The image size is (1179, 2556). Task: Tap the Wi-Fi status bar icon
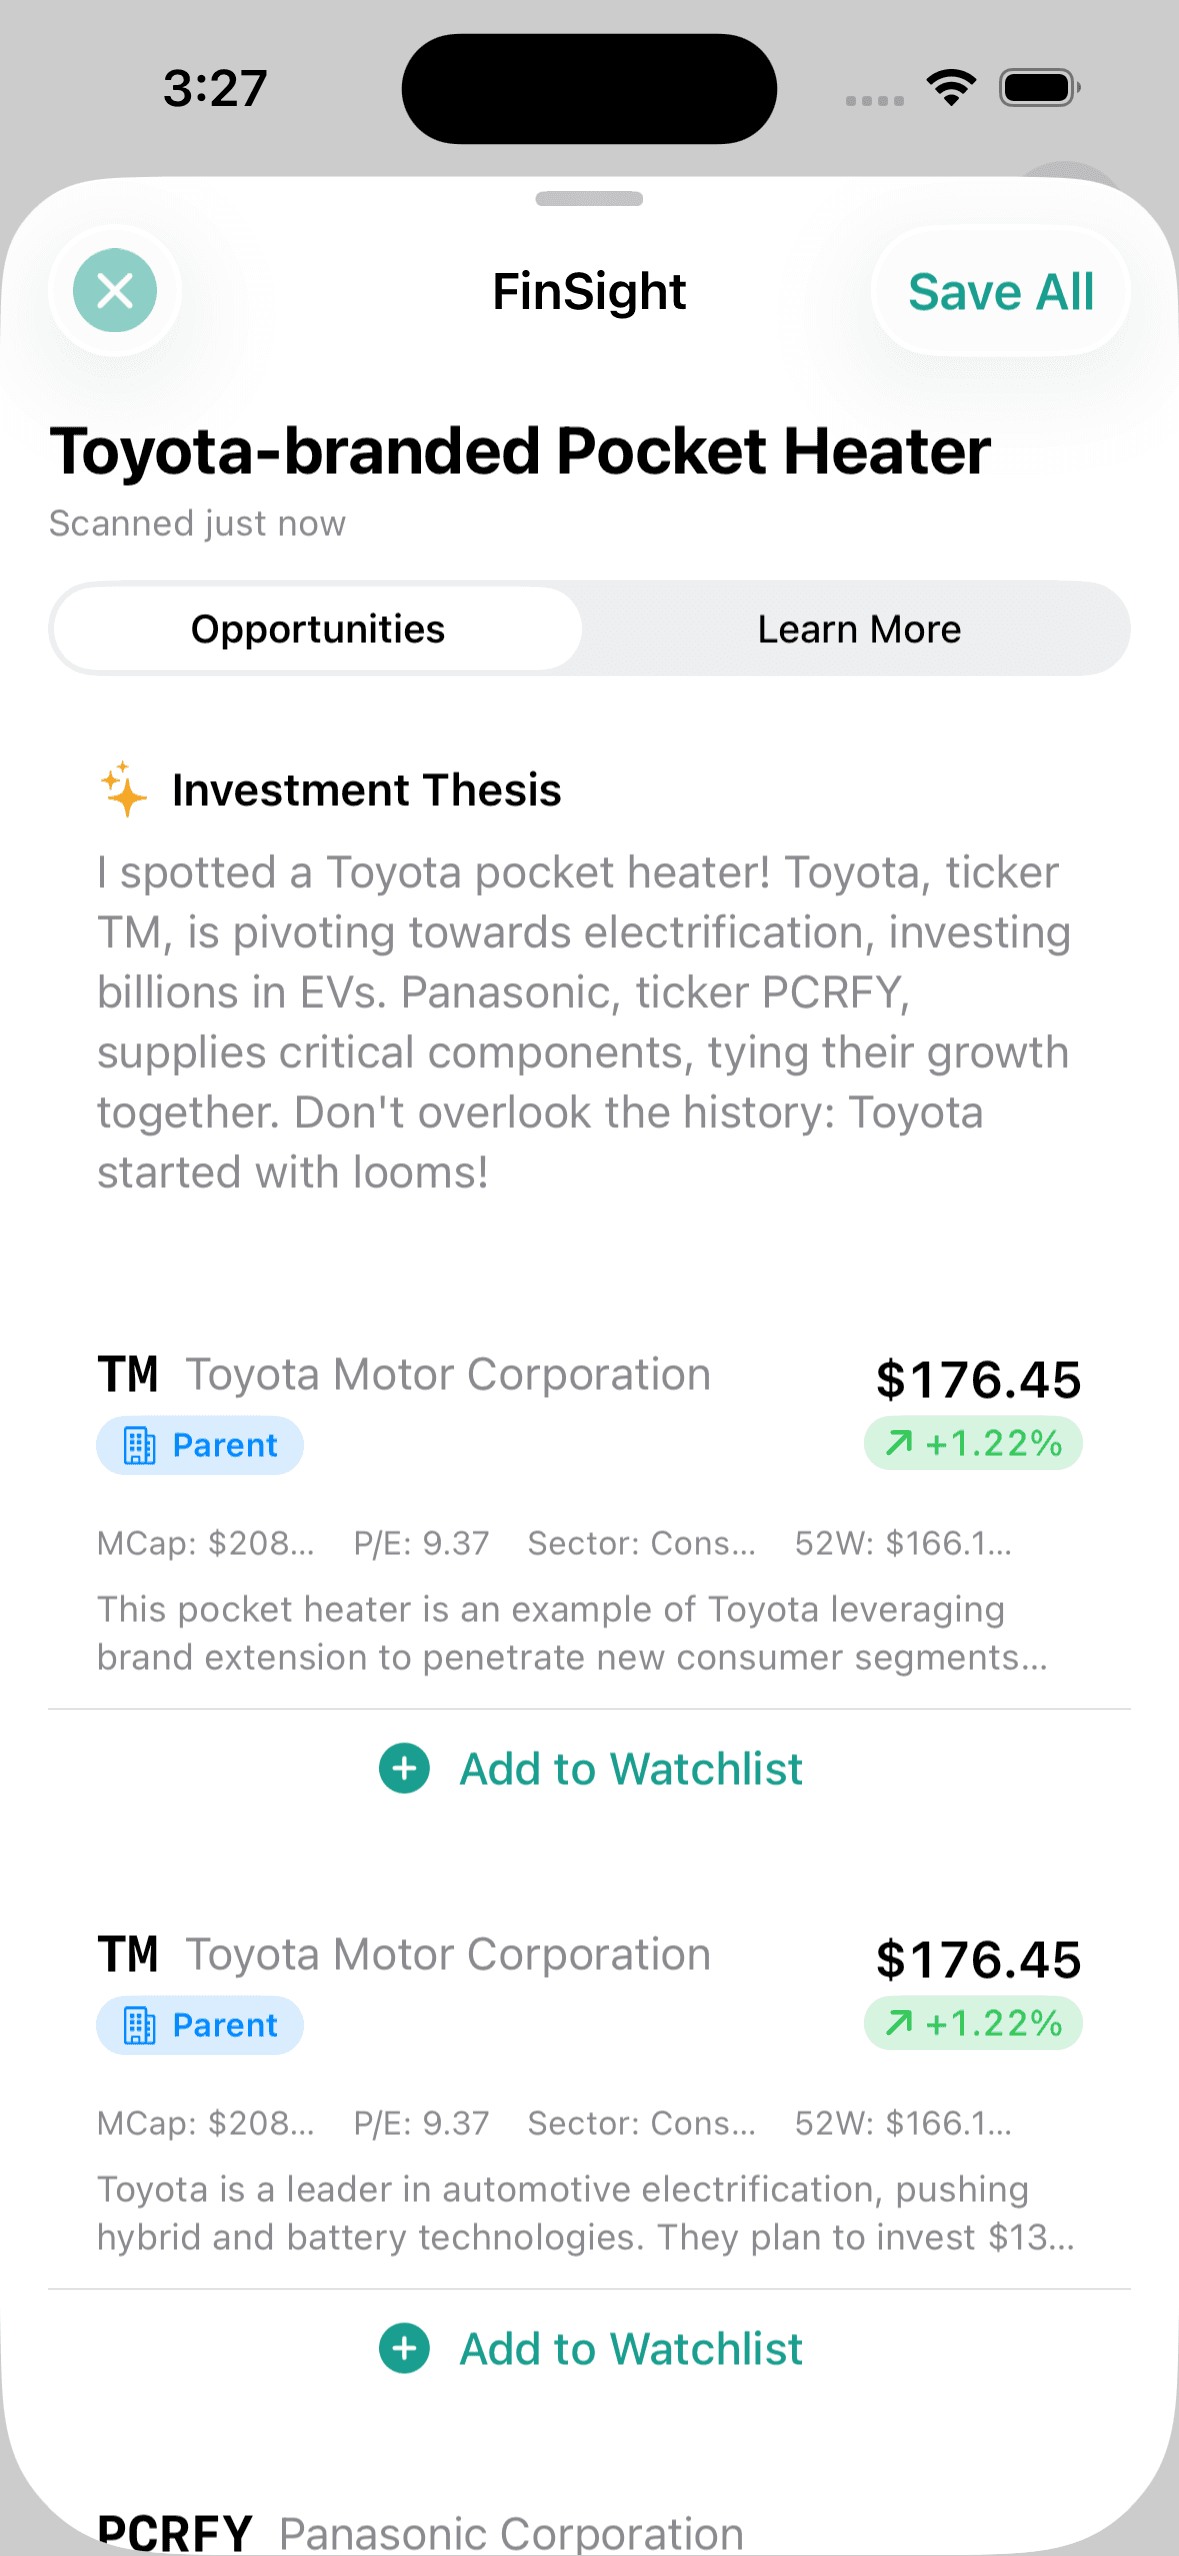pyautogui.click(x=952, y=88)
